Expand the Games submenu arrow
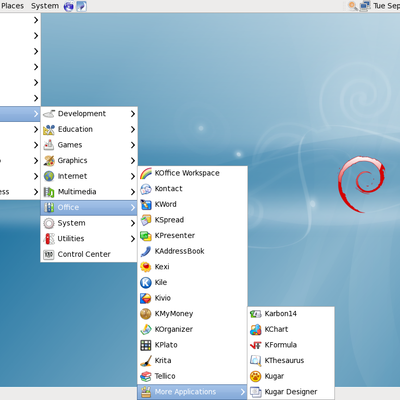 (133, 145)
